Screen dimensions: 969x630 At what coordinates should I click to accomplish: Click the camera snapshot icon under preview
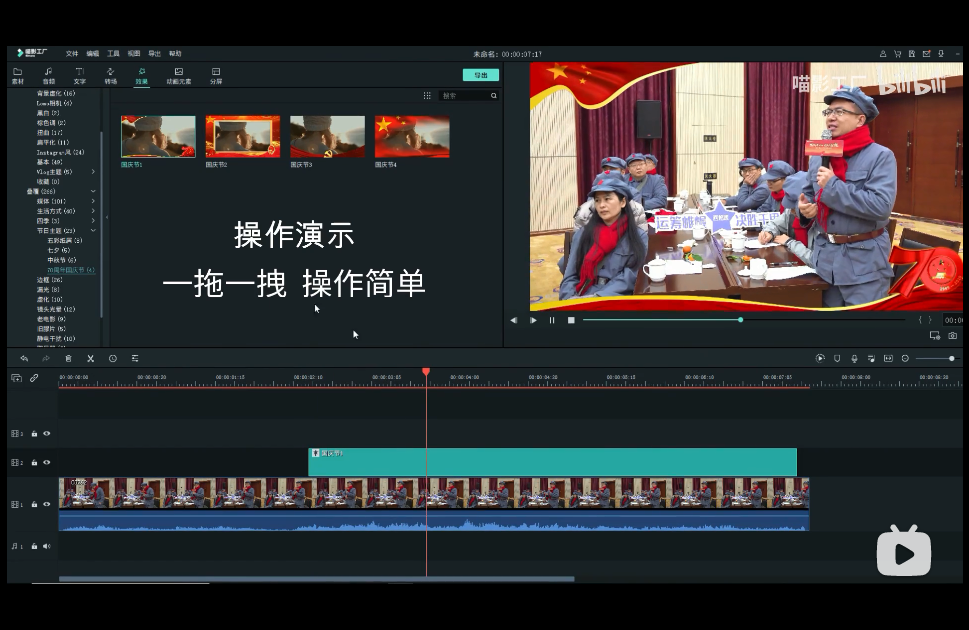coord(952,336)
